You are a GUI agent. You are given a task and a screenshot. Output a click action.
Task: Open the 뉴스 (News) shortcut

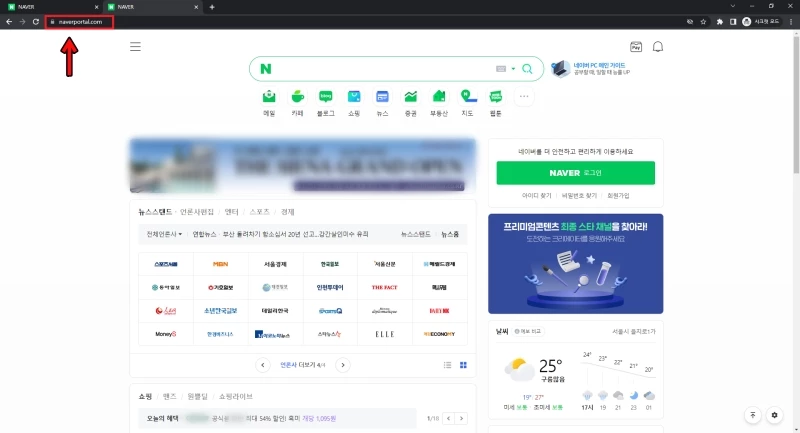pyautogui.click(x=382, y=103)
